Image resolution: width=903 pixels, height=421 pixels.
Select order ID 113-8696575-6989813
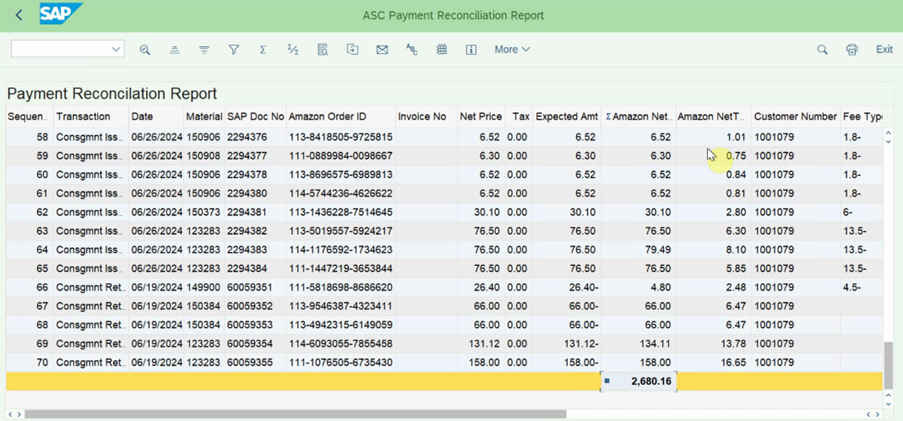click(340, 175)
